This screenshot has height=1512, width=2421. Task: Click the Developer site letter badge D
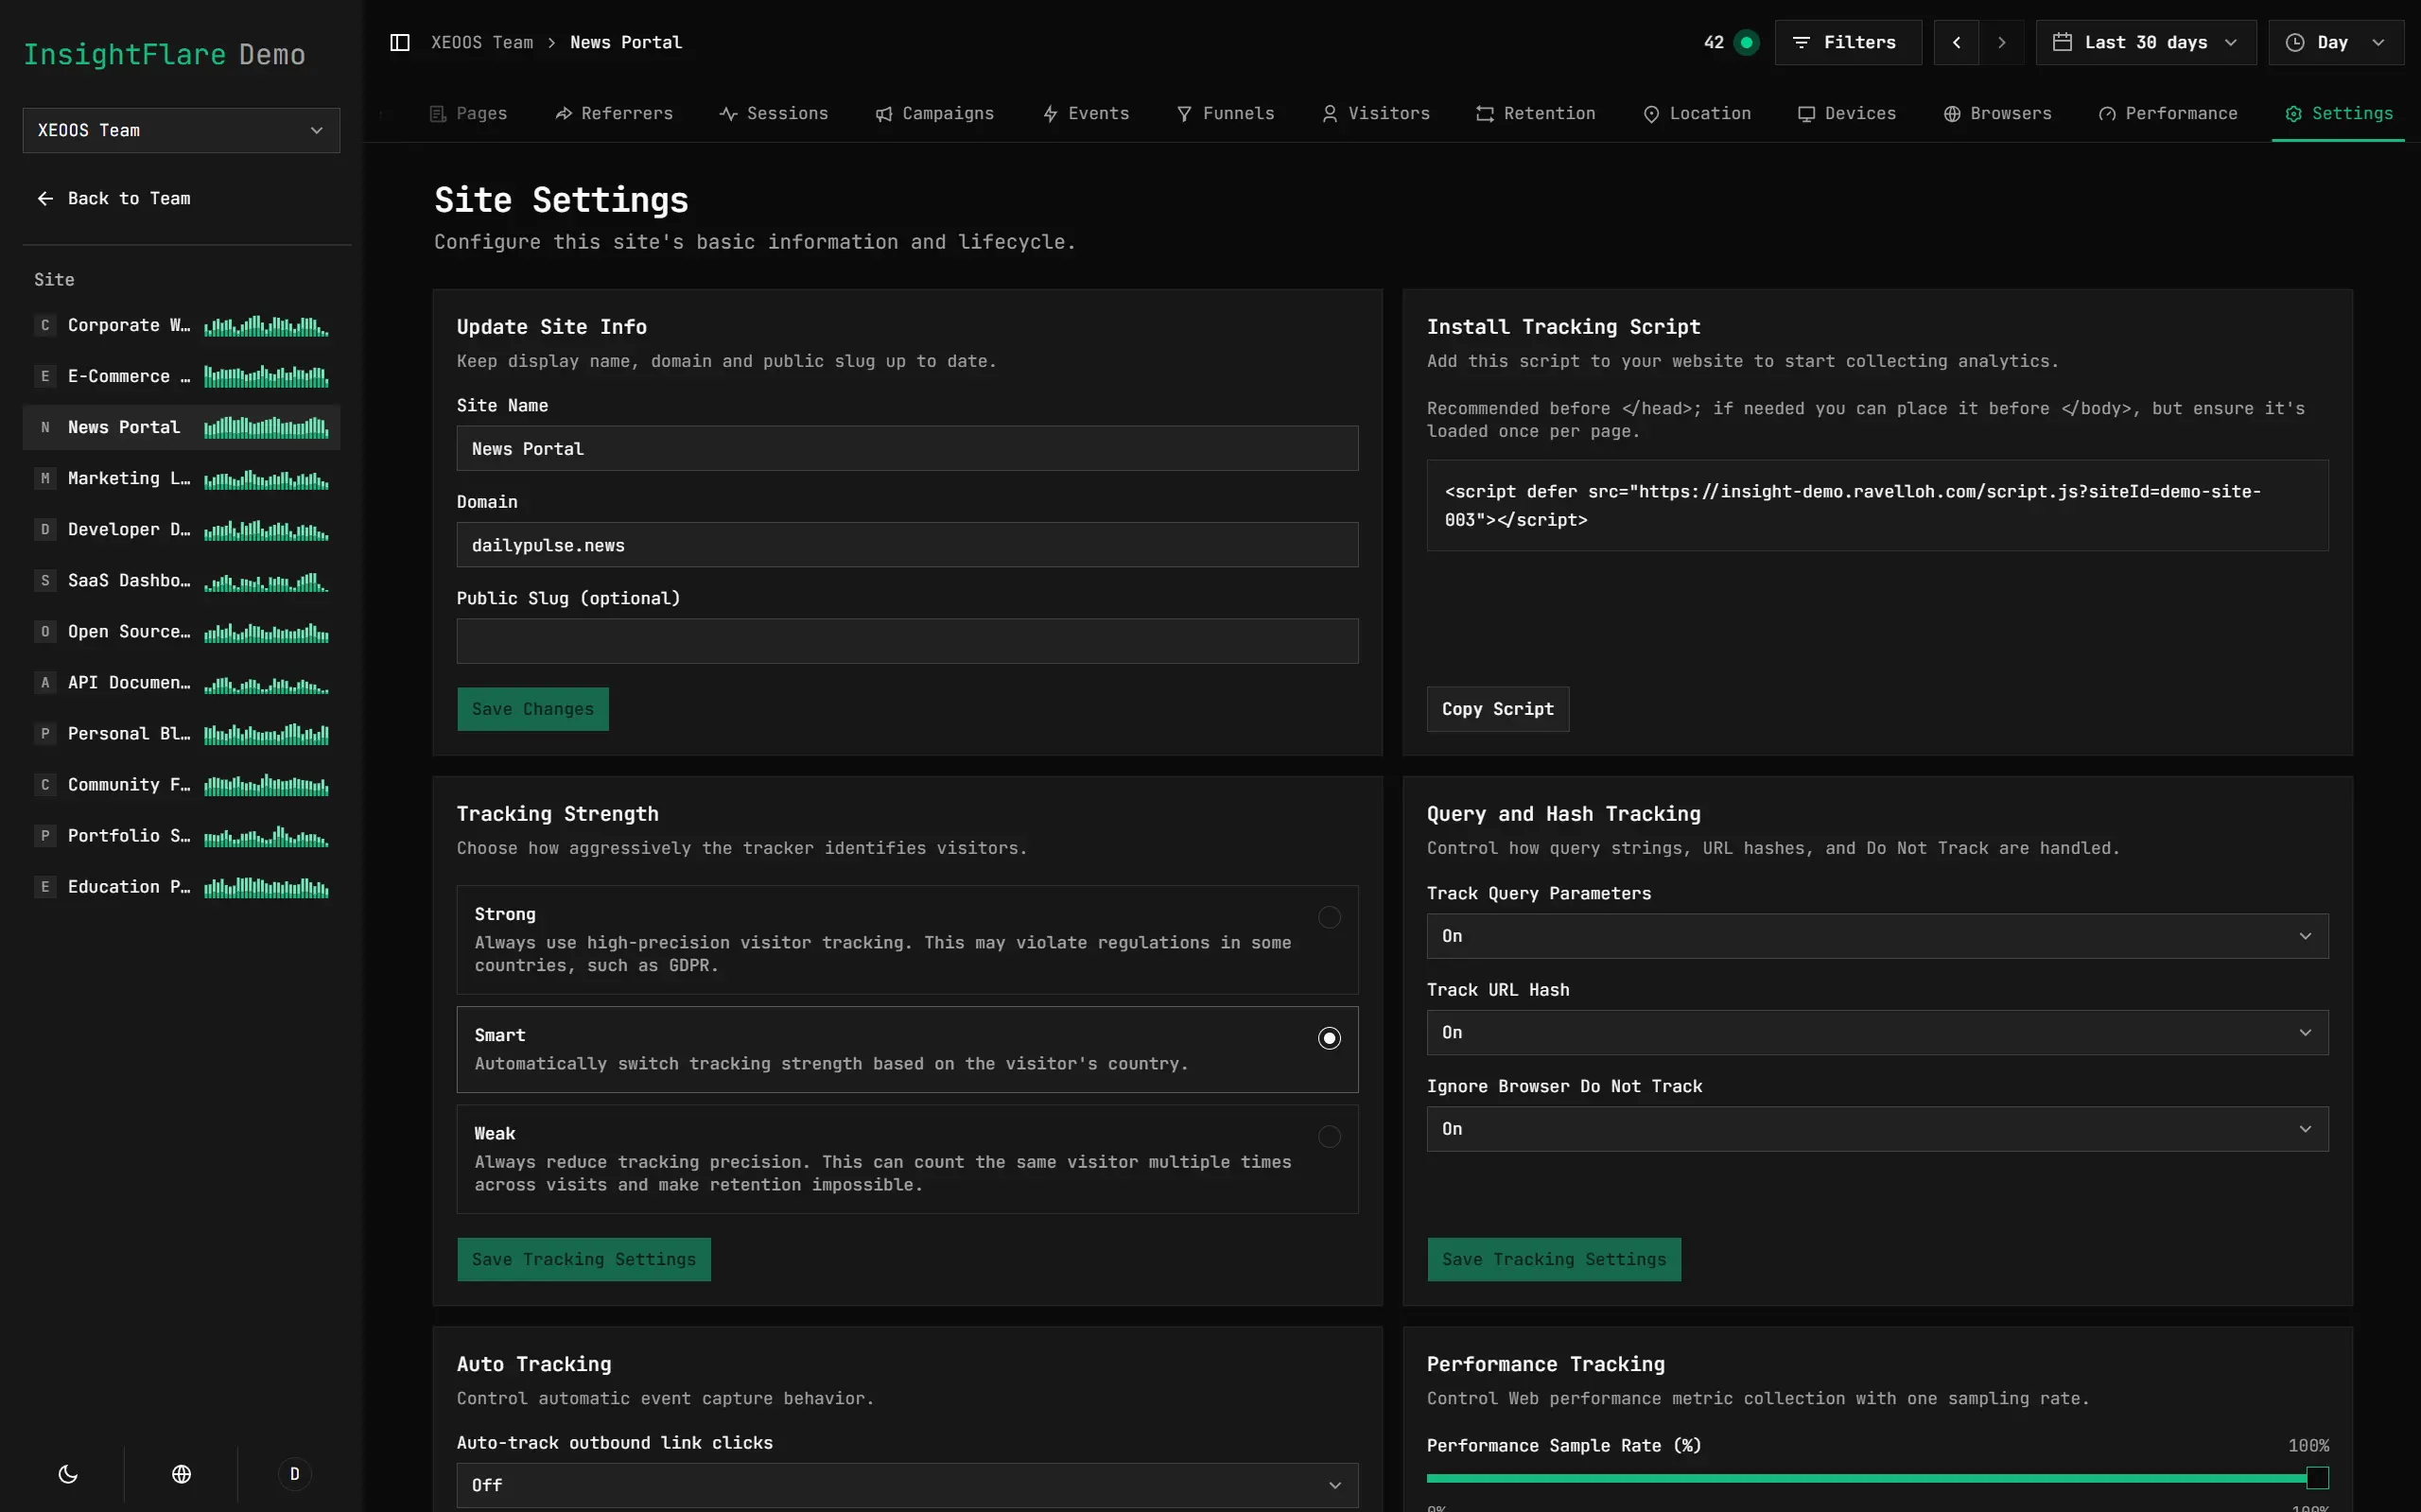pyautogui.click(x=45, y=529)
